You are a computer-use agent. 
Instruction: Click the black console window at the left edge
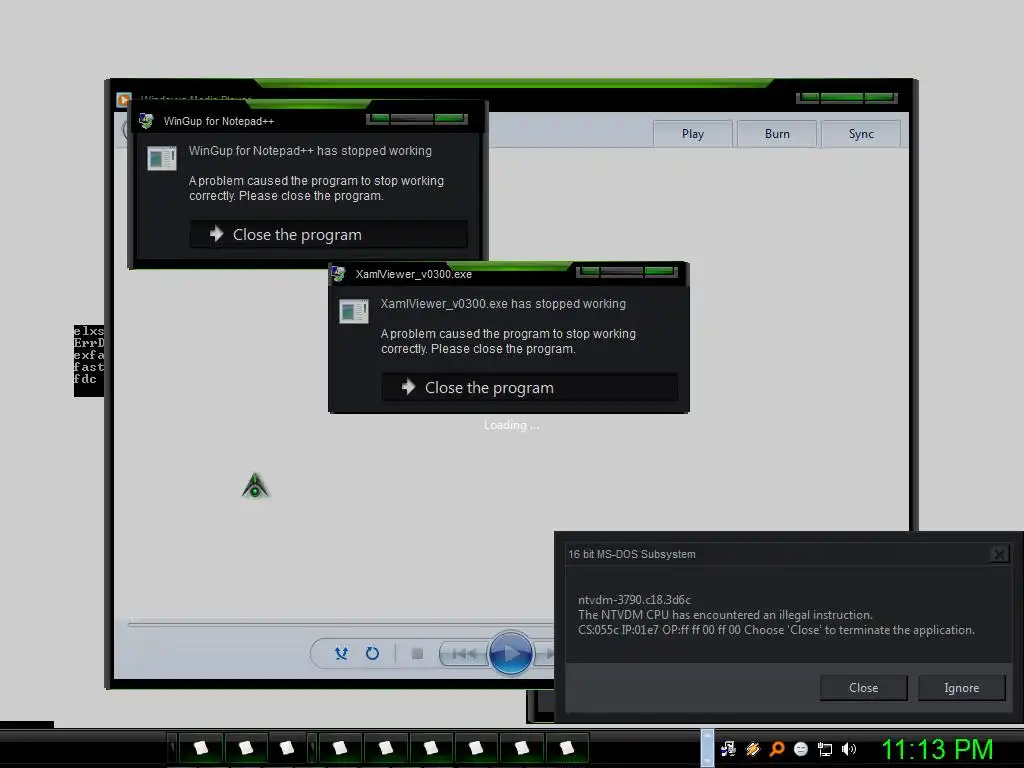[88, 360]
